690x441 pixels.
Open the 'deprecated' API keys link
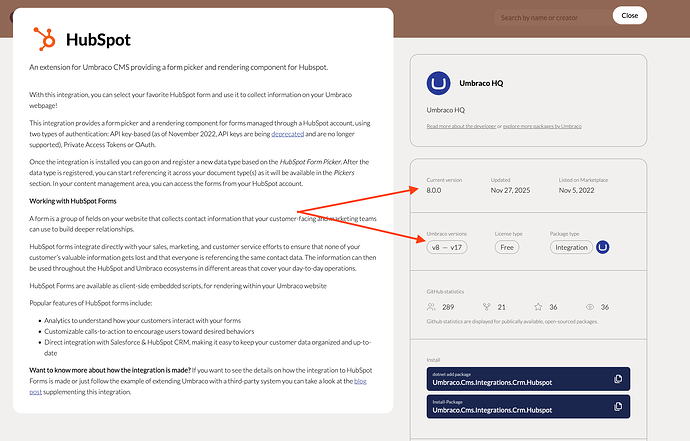(x=287, y=134)
